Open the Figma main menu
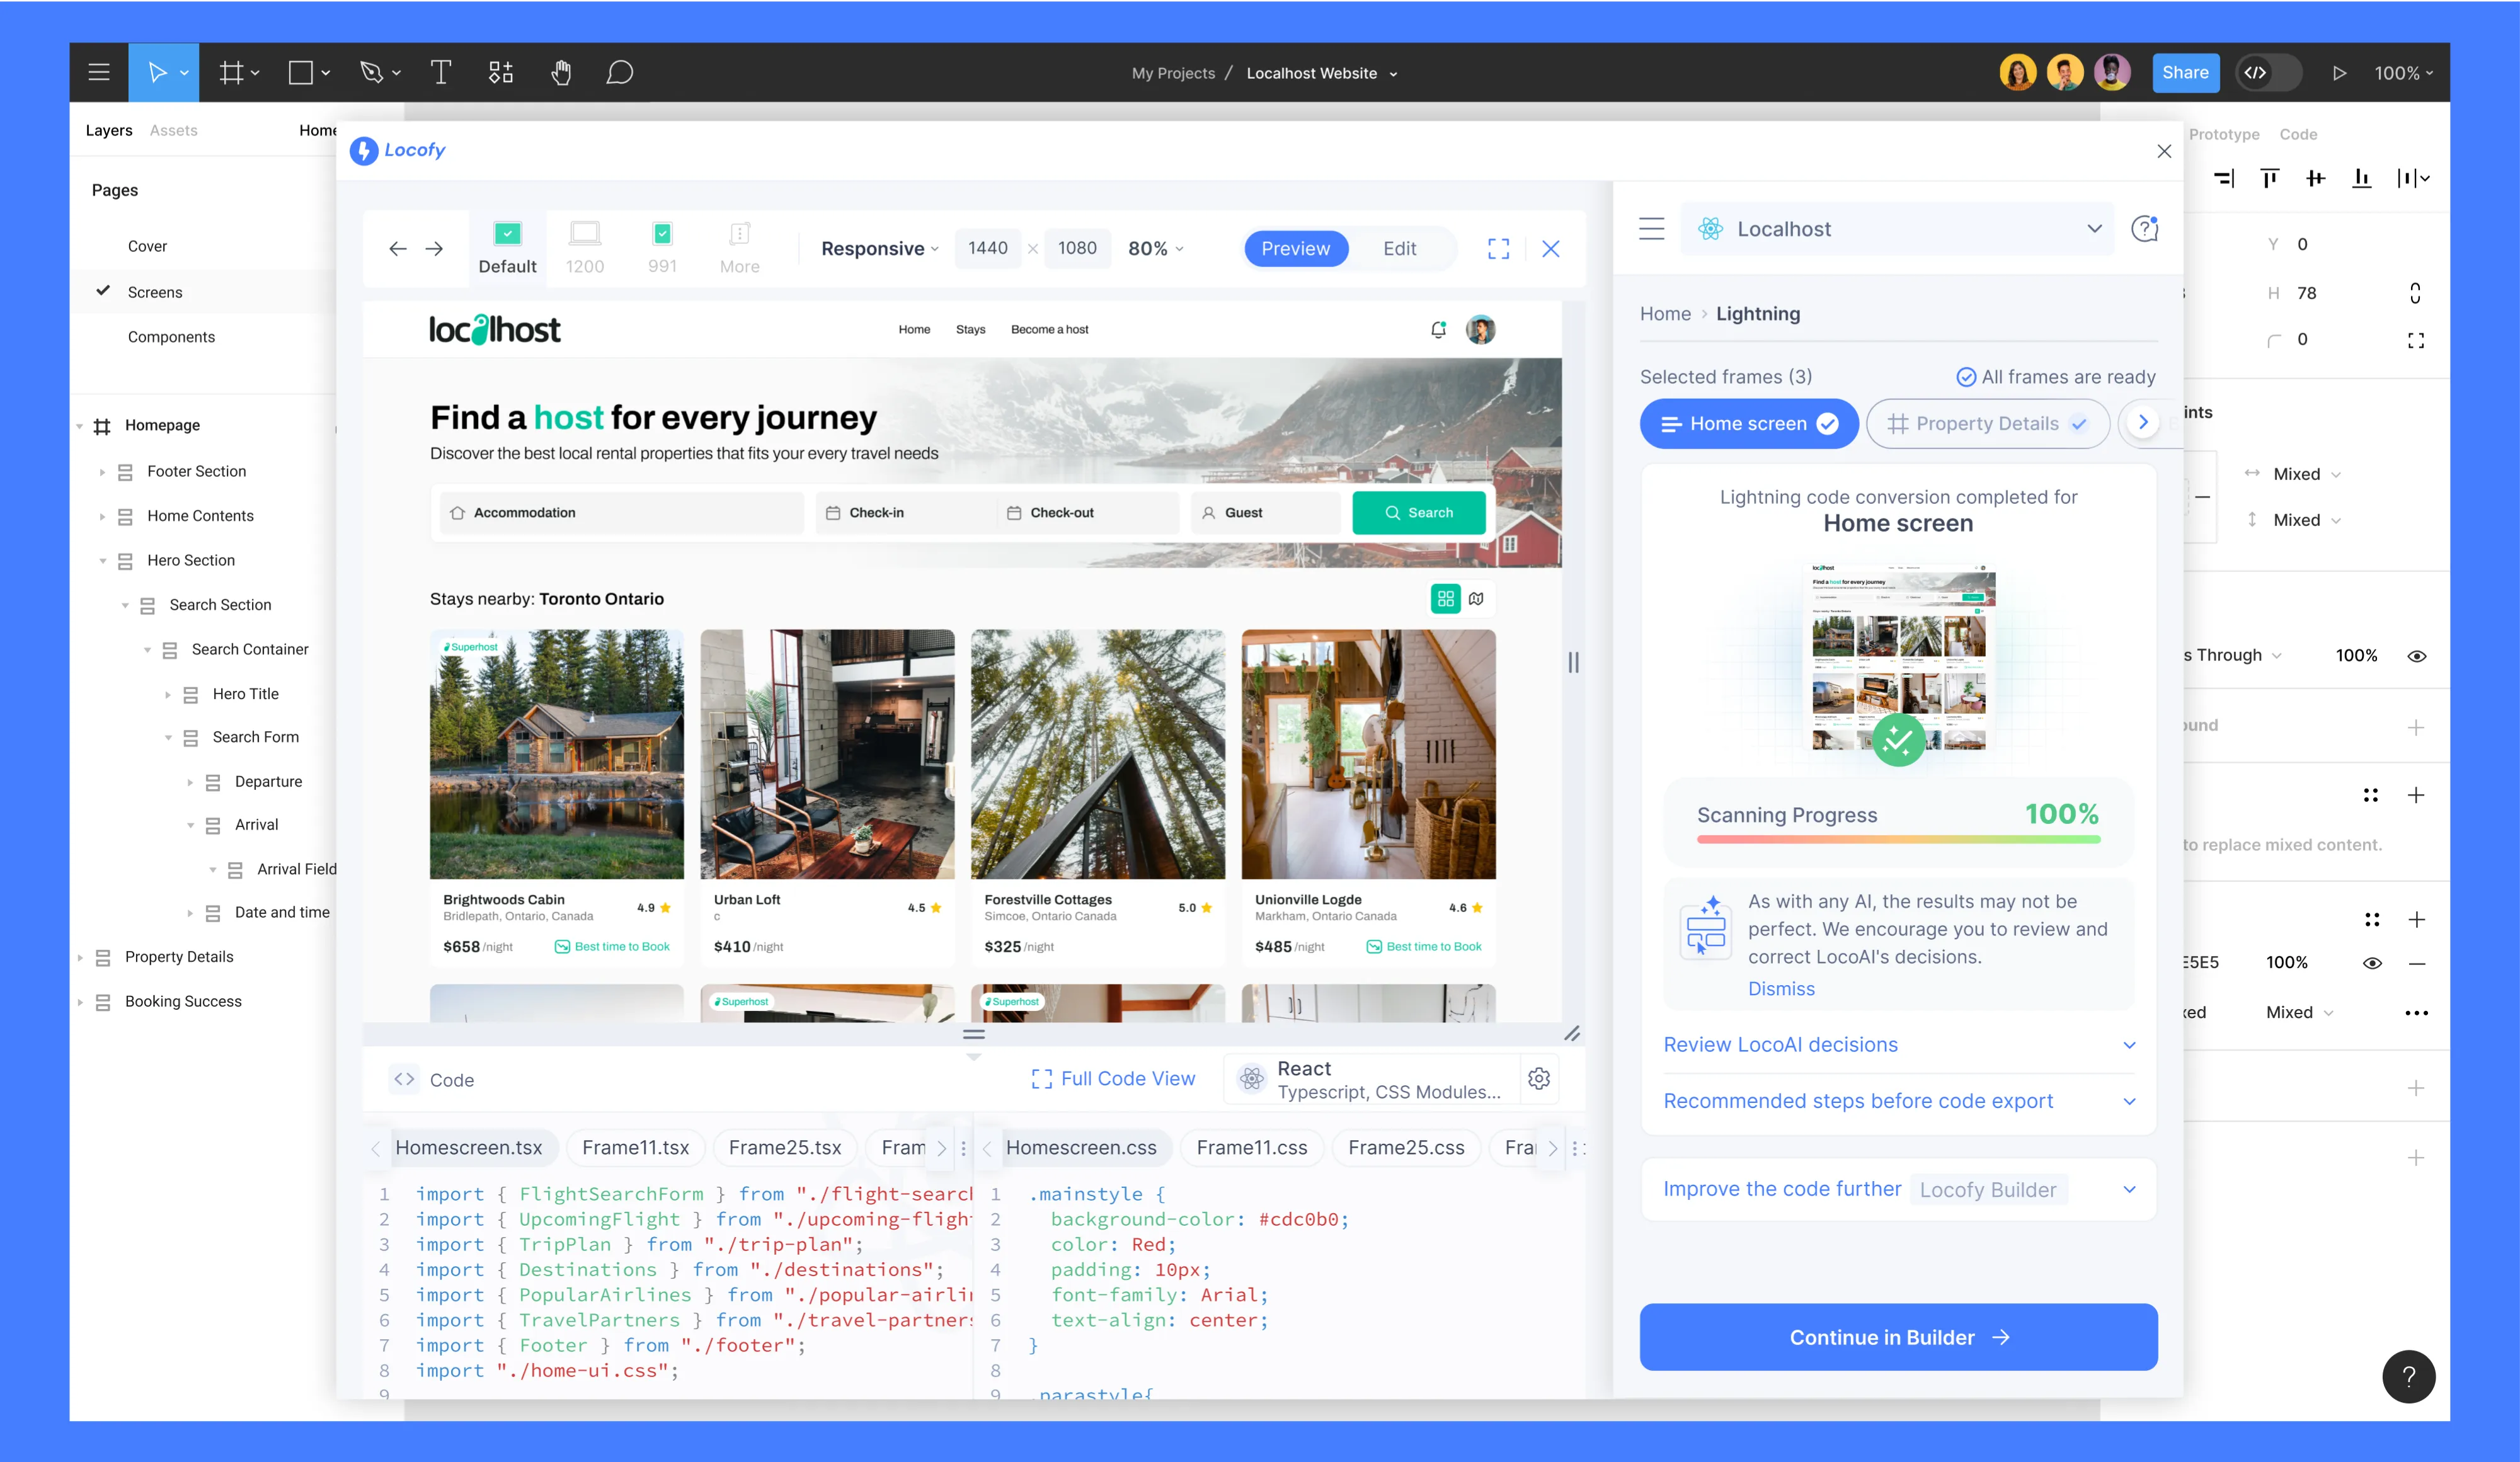2520x1462 pixels. [98, 72]
